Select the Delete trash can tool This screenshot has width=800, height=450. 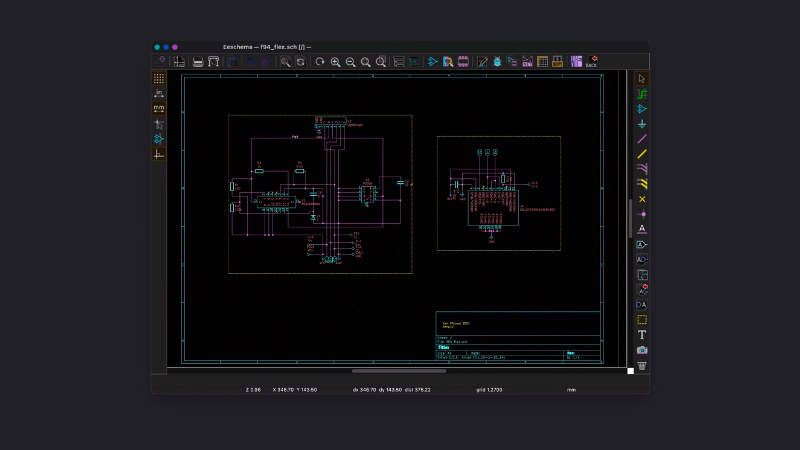pos(642,366)
